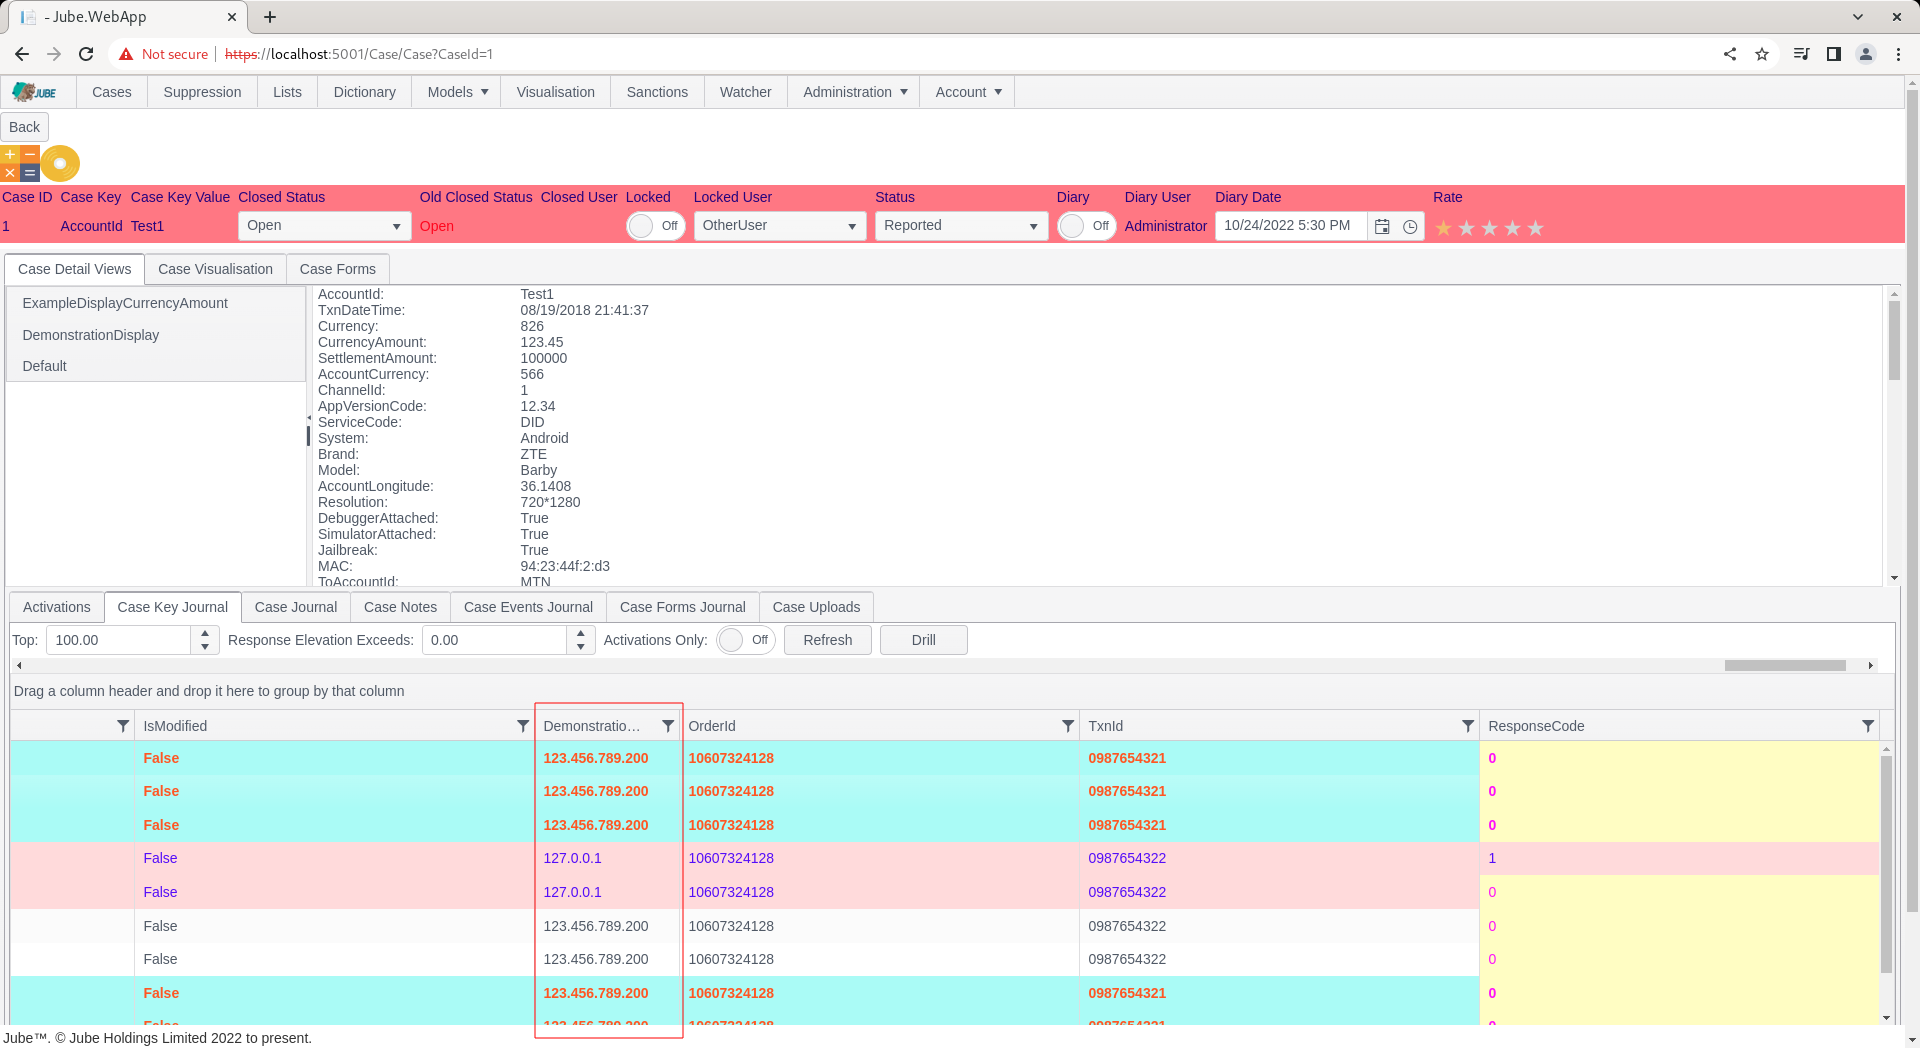Toggle the Diary switch
Viewport: 1920px width, 1048px height.
(1086, 226)
